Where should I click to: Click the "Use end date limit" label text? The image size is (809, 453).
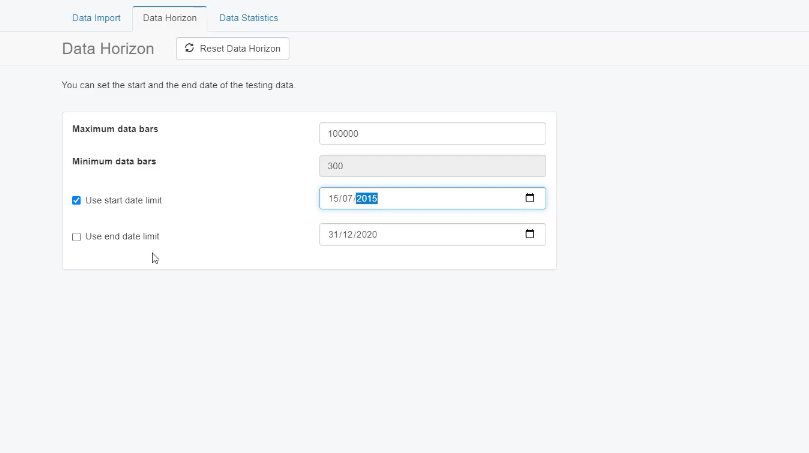pyautogui.click(x=122, y=237)
